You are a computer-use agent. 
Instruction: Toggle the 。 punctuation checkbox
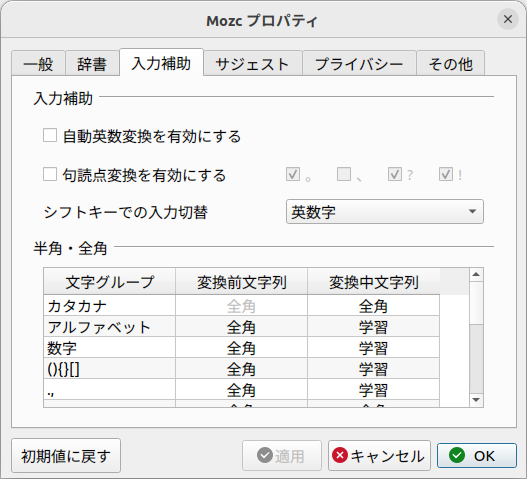(293, 174)
